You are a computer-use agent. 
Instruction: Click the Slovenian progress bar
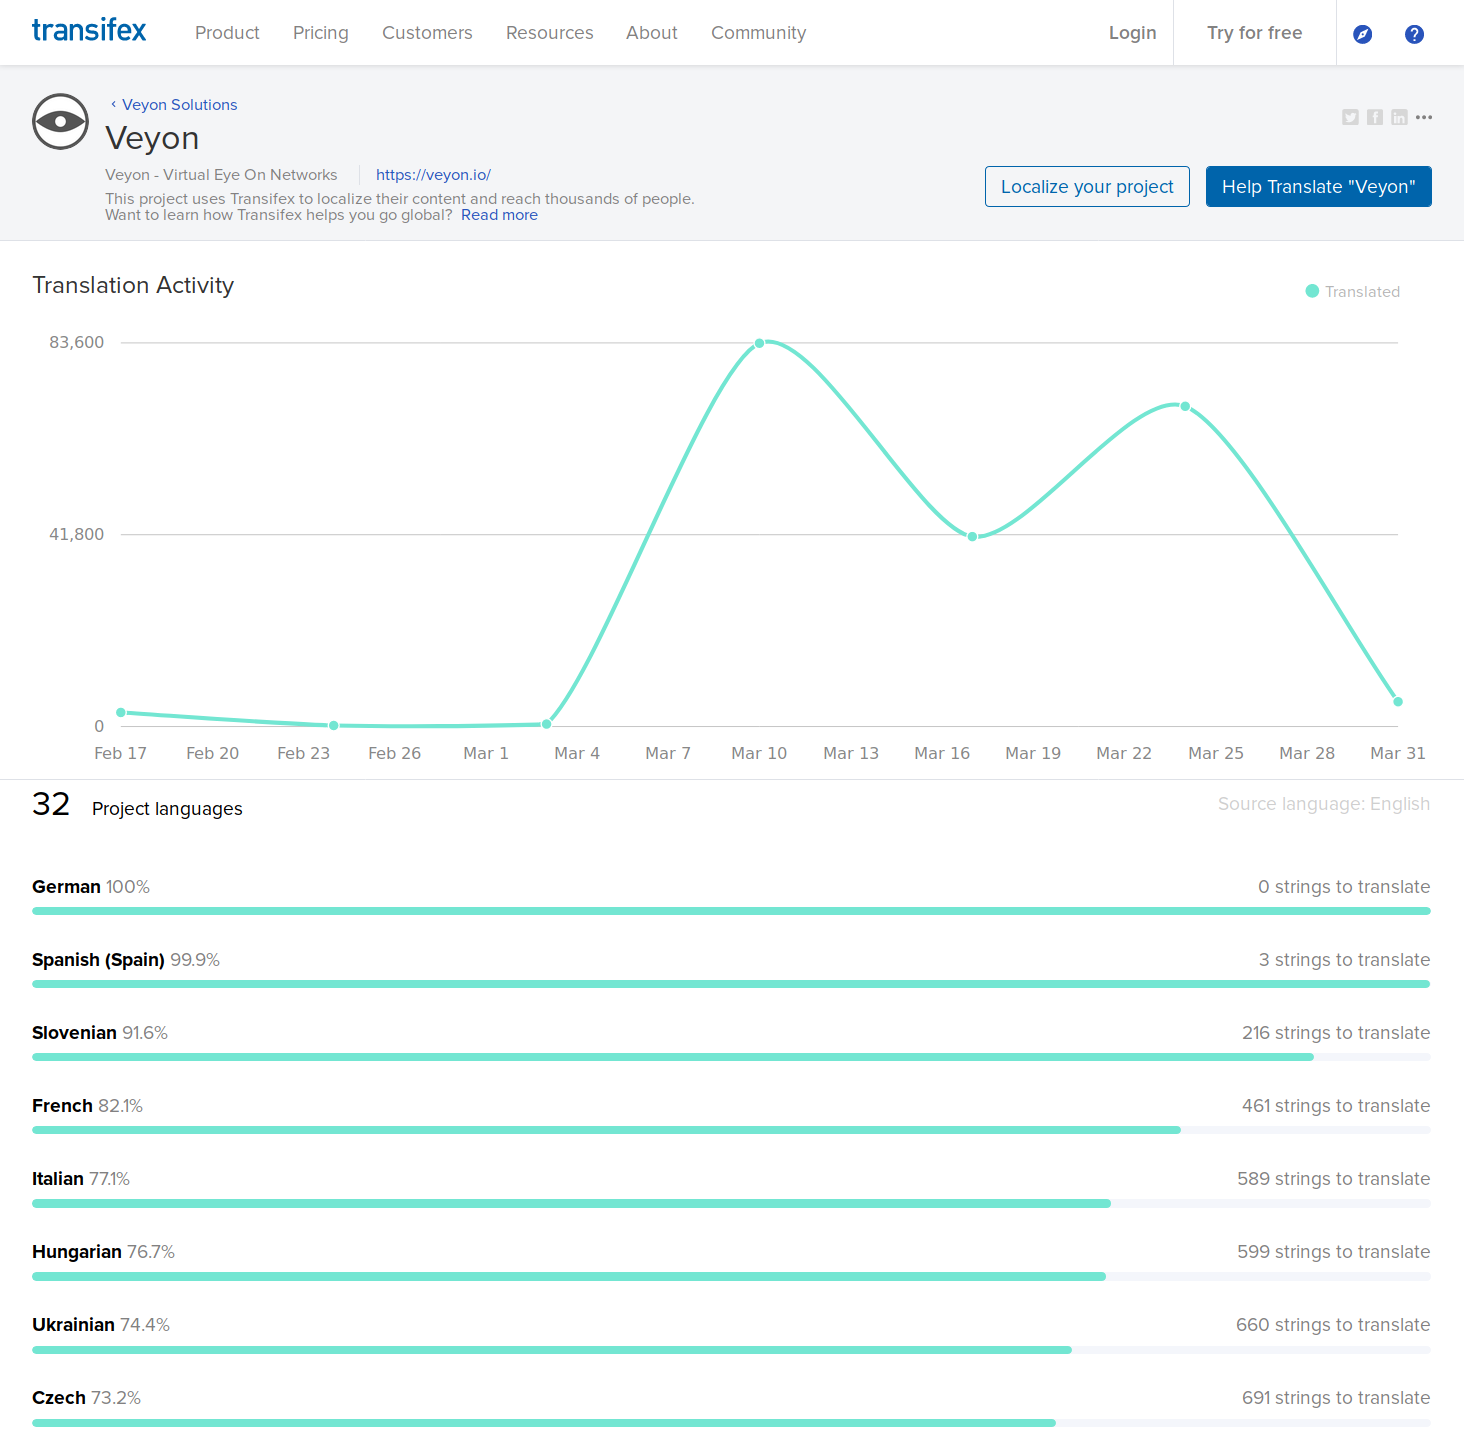coord(731,1057)
